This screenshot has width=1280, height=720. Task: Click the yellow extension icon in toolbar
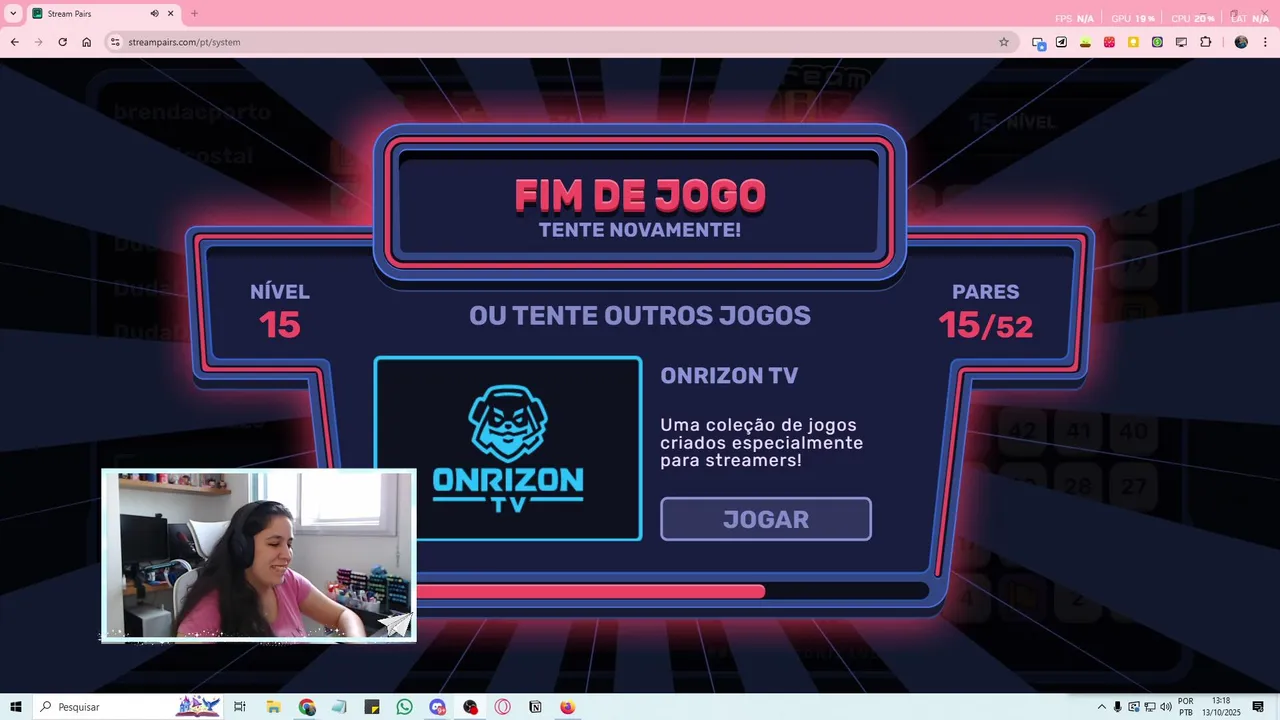1133,42
